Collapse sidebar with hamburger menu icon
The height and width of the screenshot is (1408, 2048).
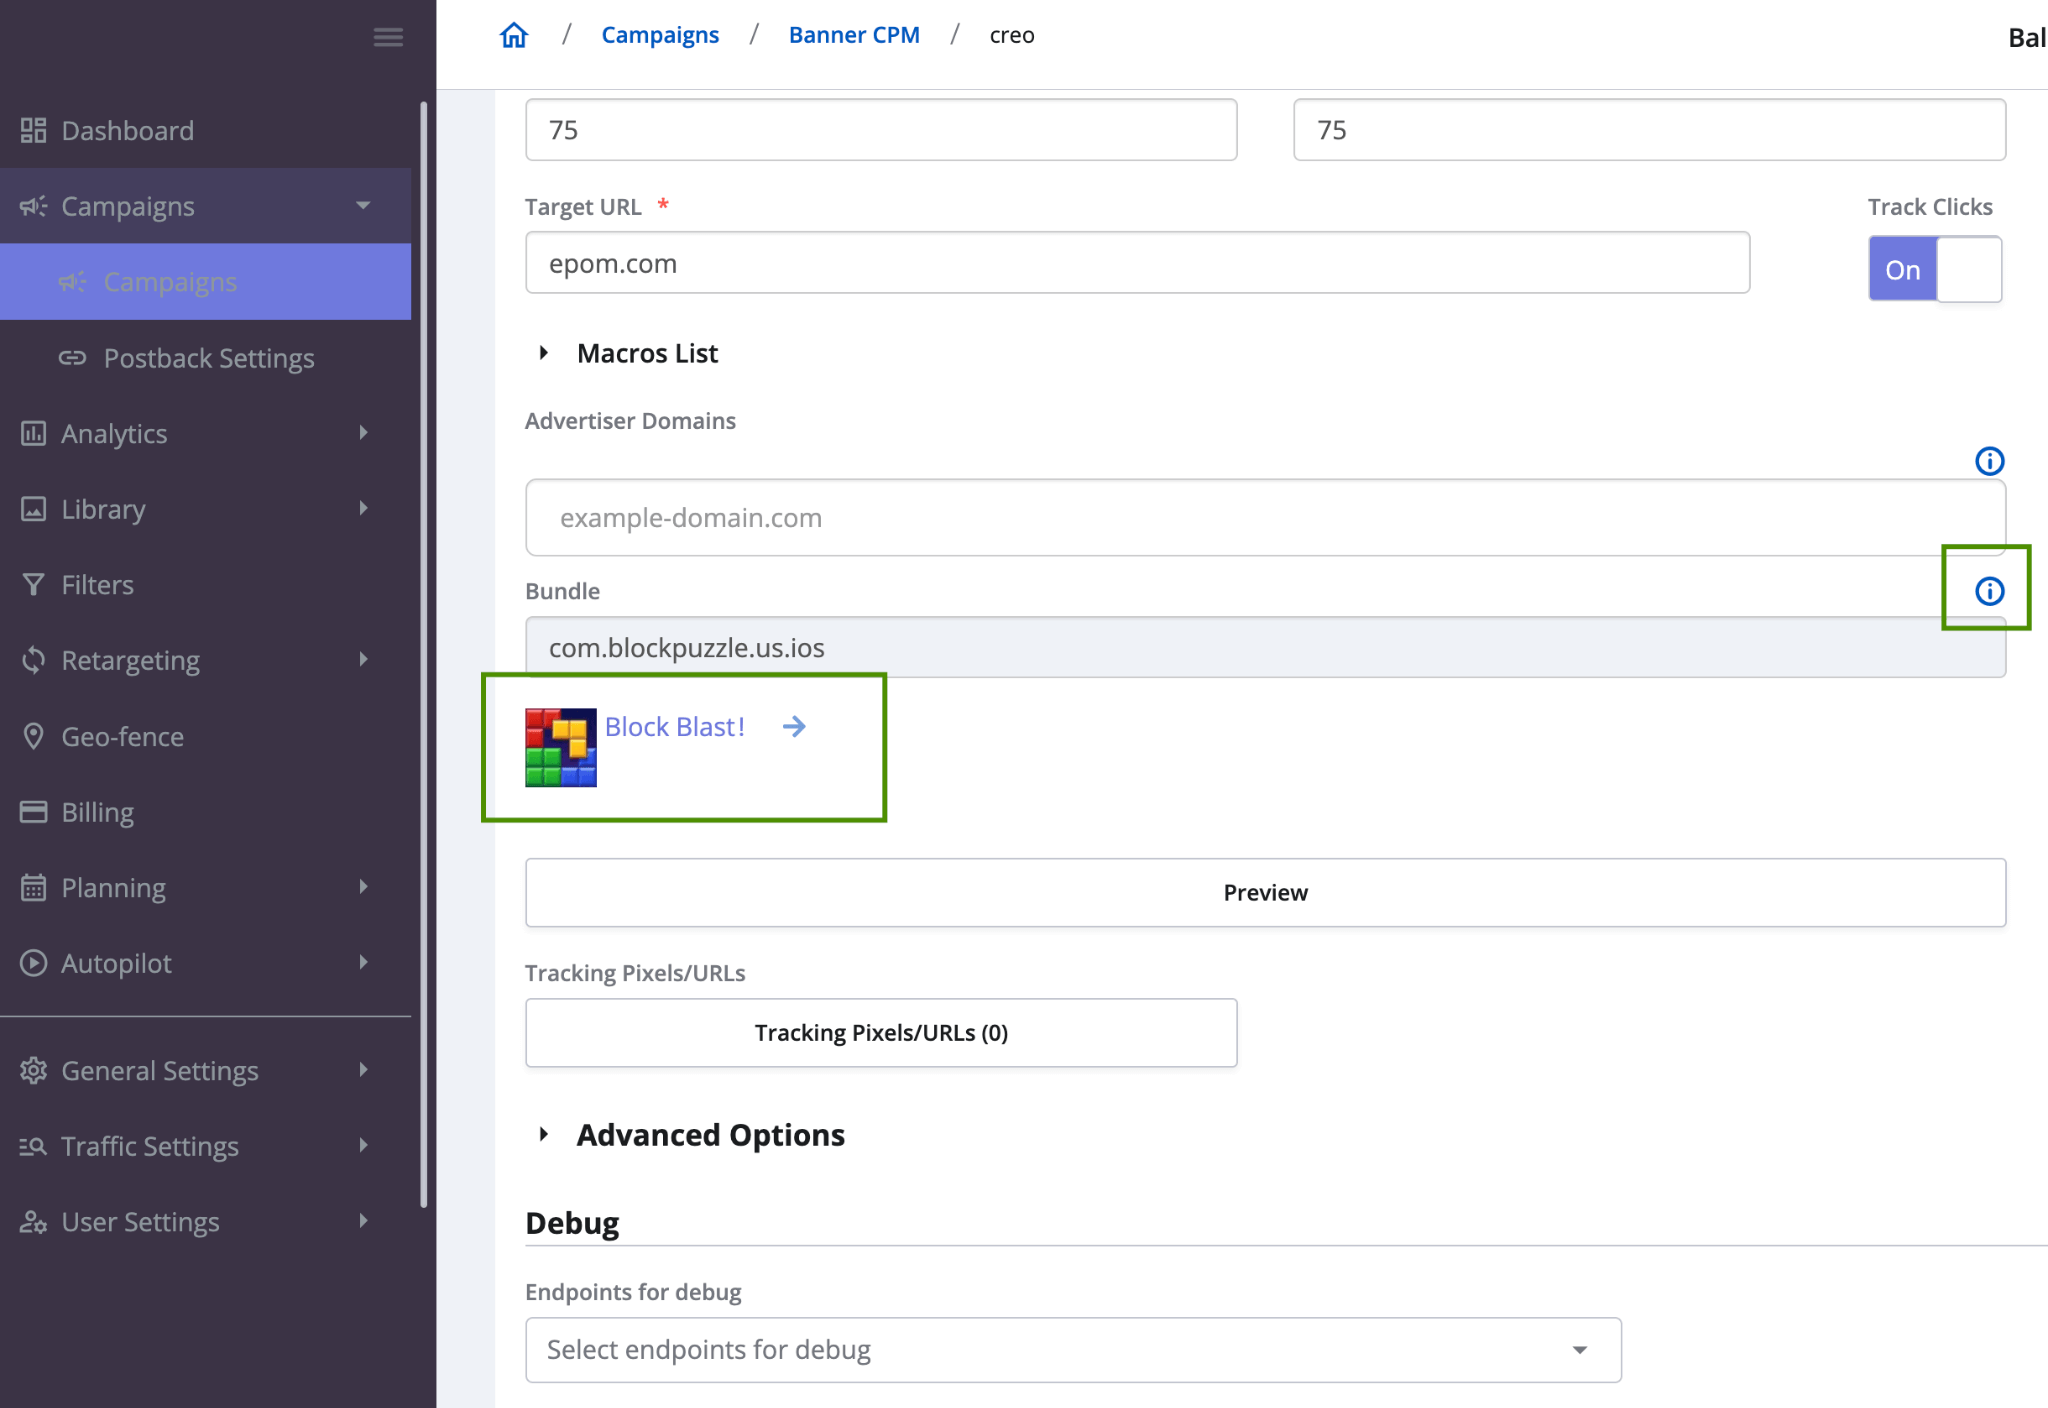388,37
